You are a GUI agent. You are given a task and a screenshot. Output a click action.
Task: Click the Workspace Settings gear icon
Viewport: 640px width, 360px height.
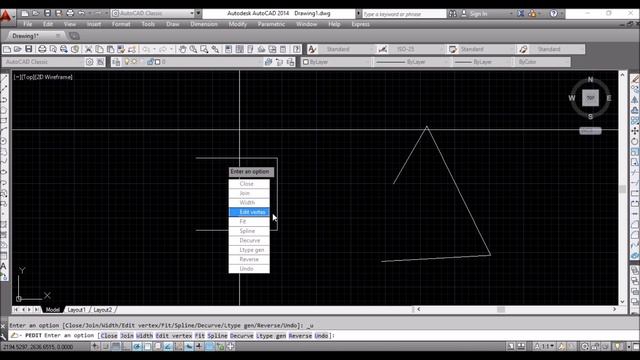click(89, 62)
